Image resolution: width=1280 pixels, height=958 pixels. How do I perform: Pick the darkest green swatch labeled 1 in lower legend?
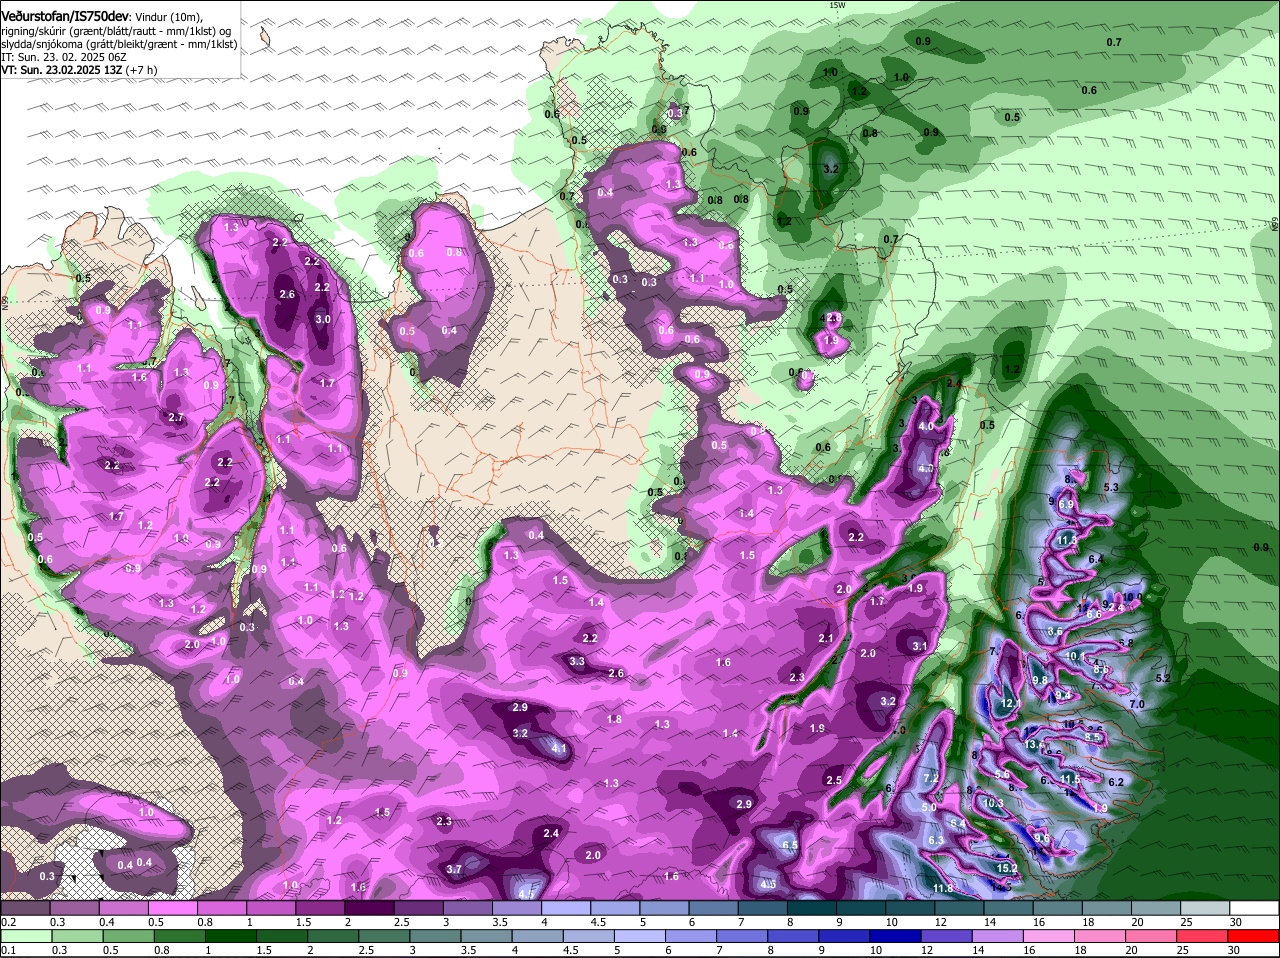[231, 935]
